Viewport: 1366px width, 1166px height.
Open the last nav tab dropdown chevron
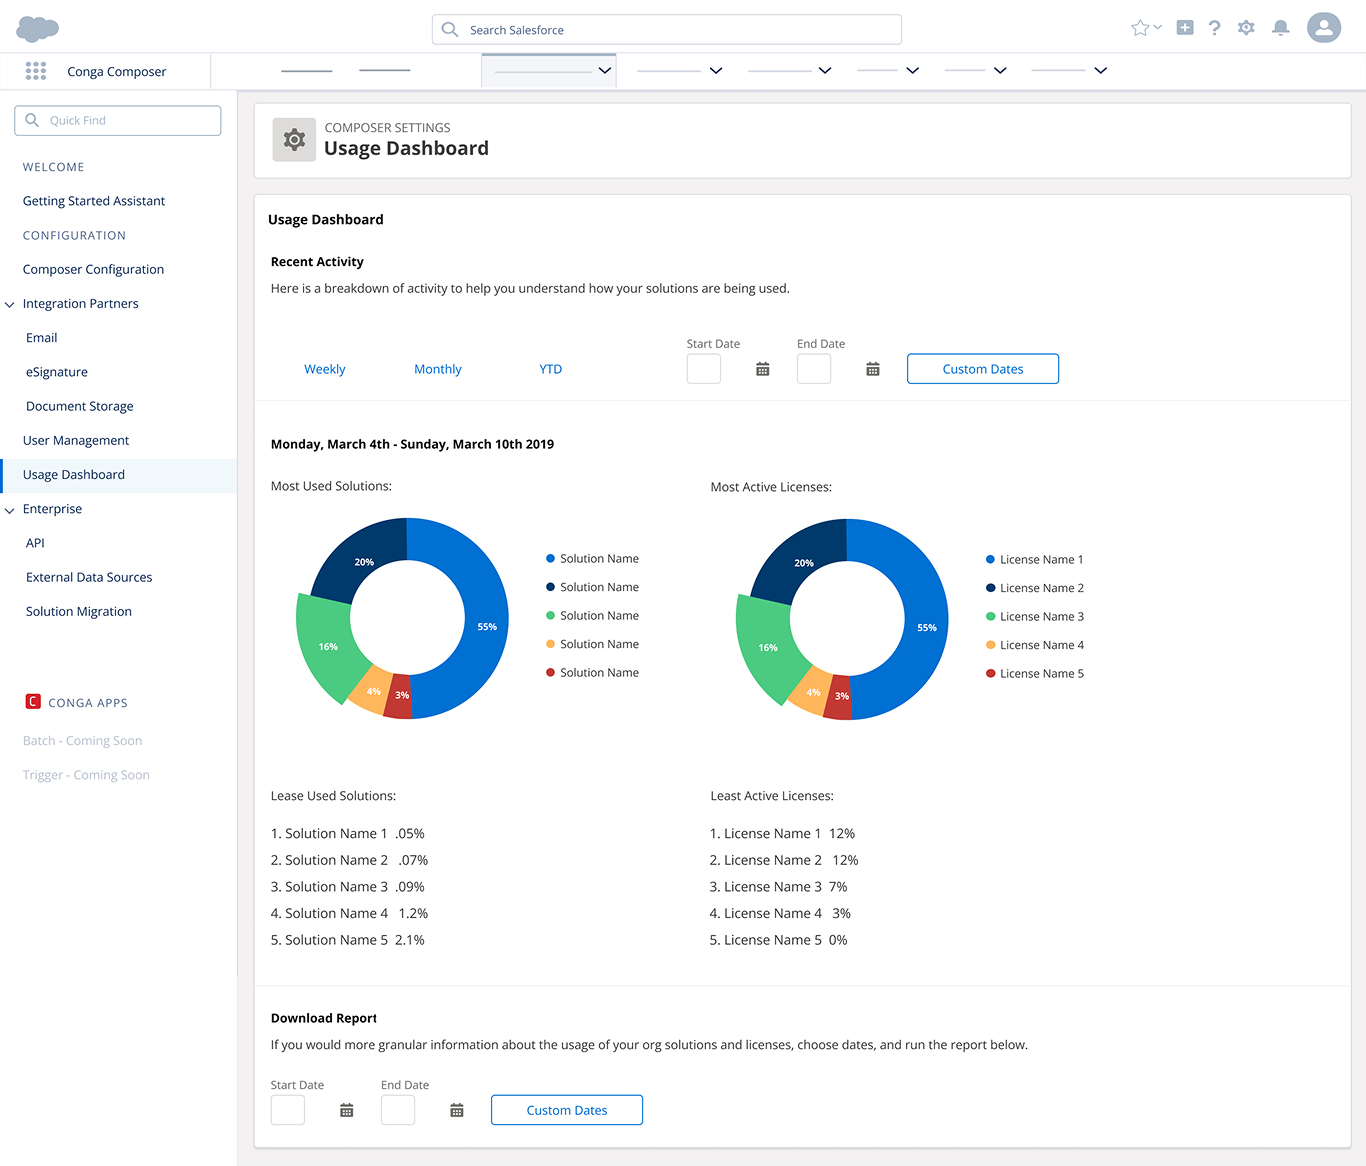[x=1100, y=70]
